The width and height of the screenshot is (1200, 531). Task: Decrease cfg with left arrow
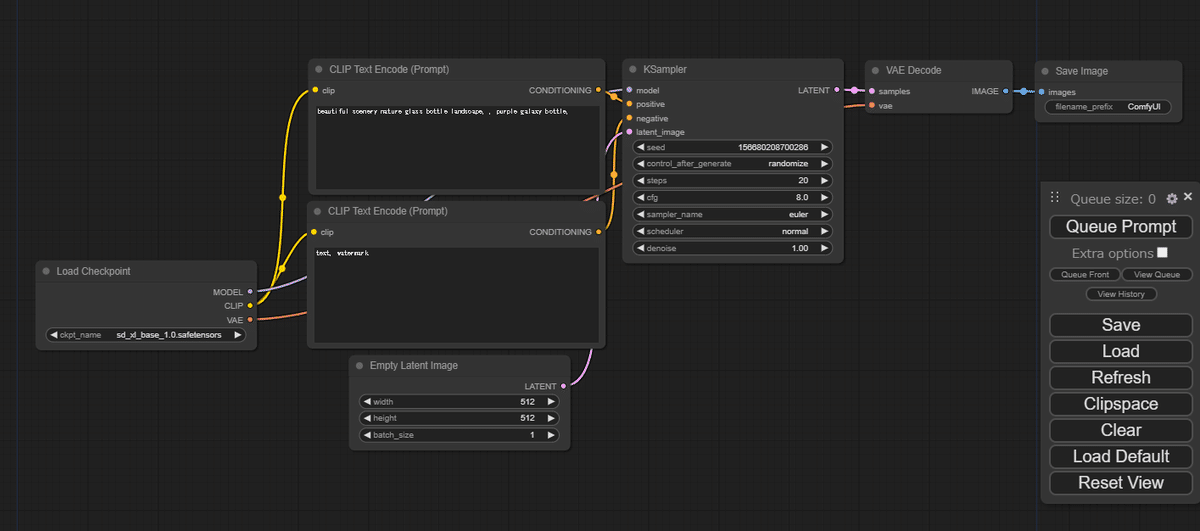click(x=641, y=197)
